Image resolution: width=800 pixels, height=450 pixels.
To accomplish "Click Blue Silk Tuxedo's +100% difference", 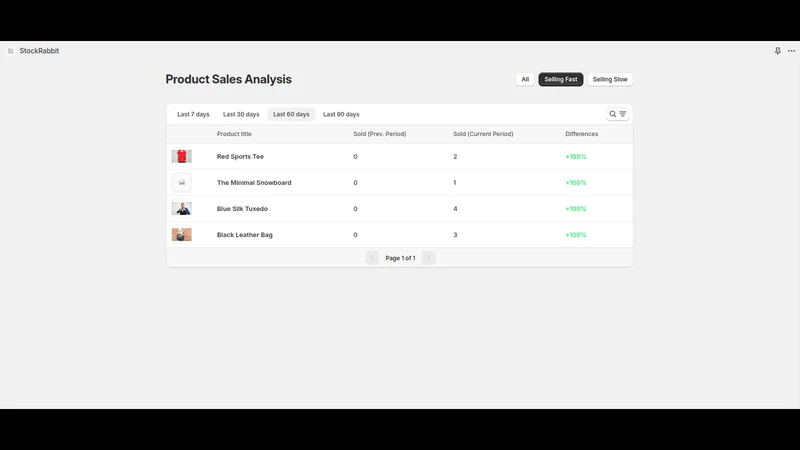I will pyautogui.click(x=576, y=209).
